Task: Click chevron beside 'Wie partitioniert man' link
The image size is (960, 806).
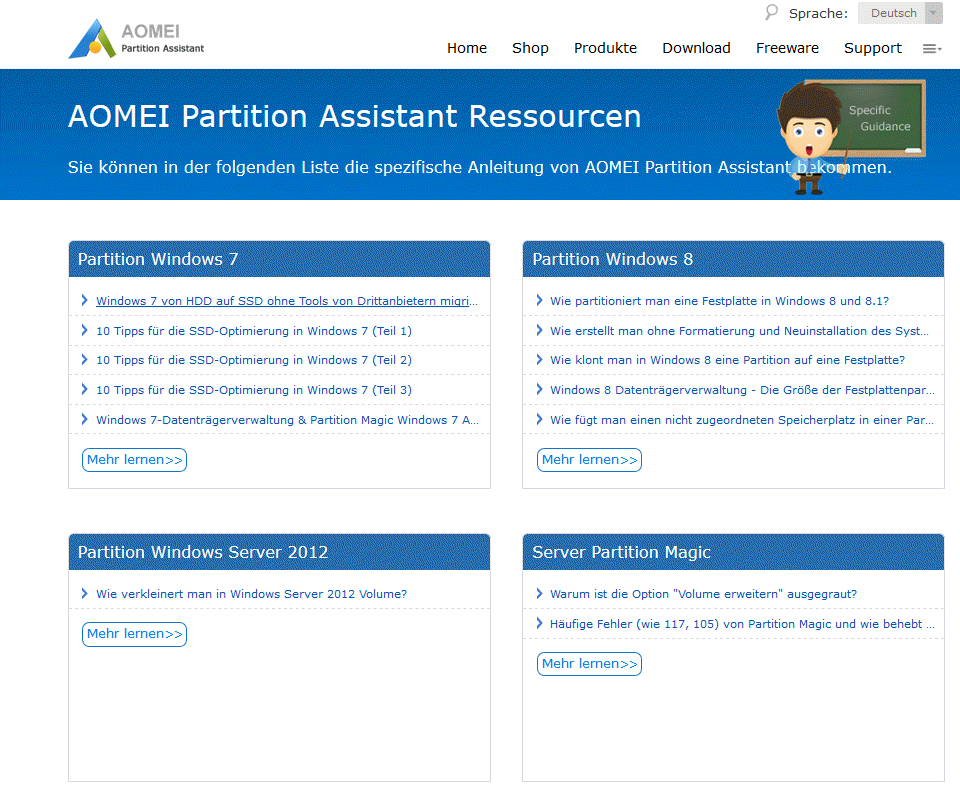Action: [539, 299]
